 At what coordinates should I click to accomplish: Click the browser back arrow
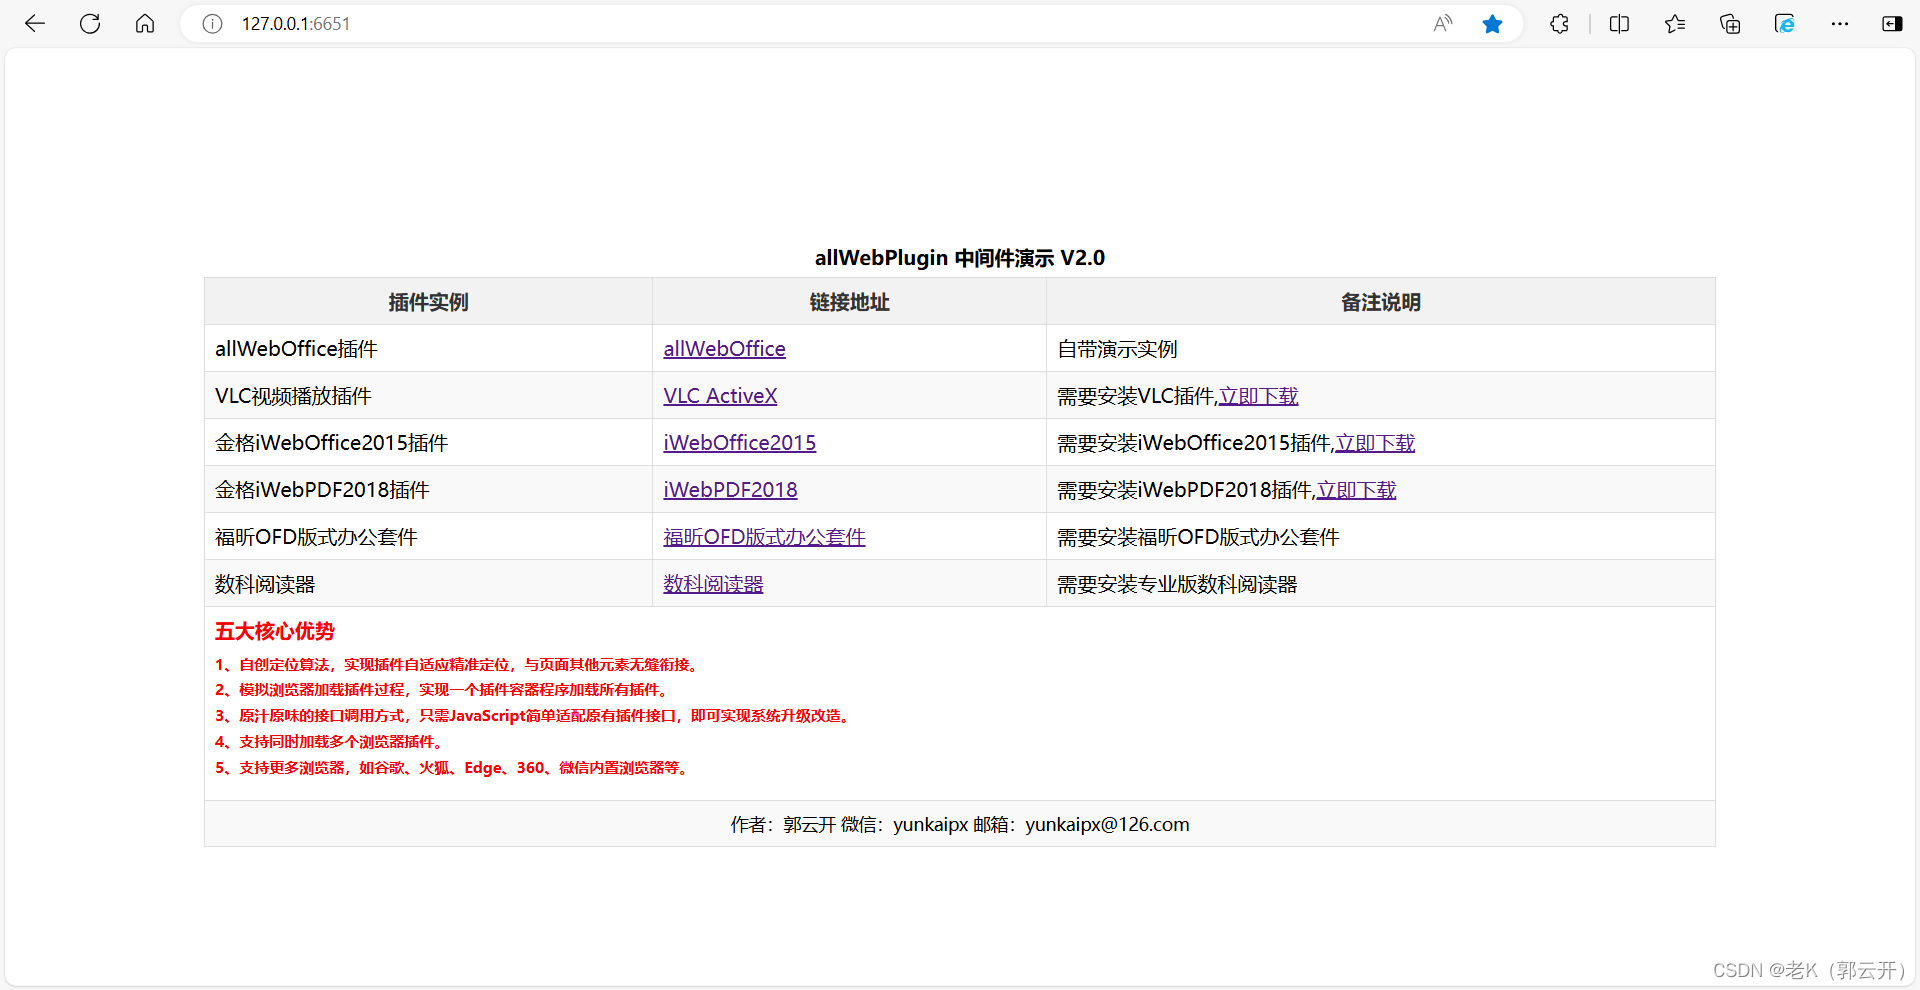[x=35, y=23]
